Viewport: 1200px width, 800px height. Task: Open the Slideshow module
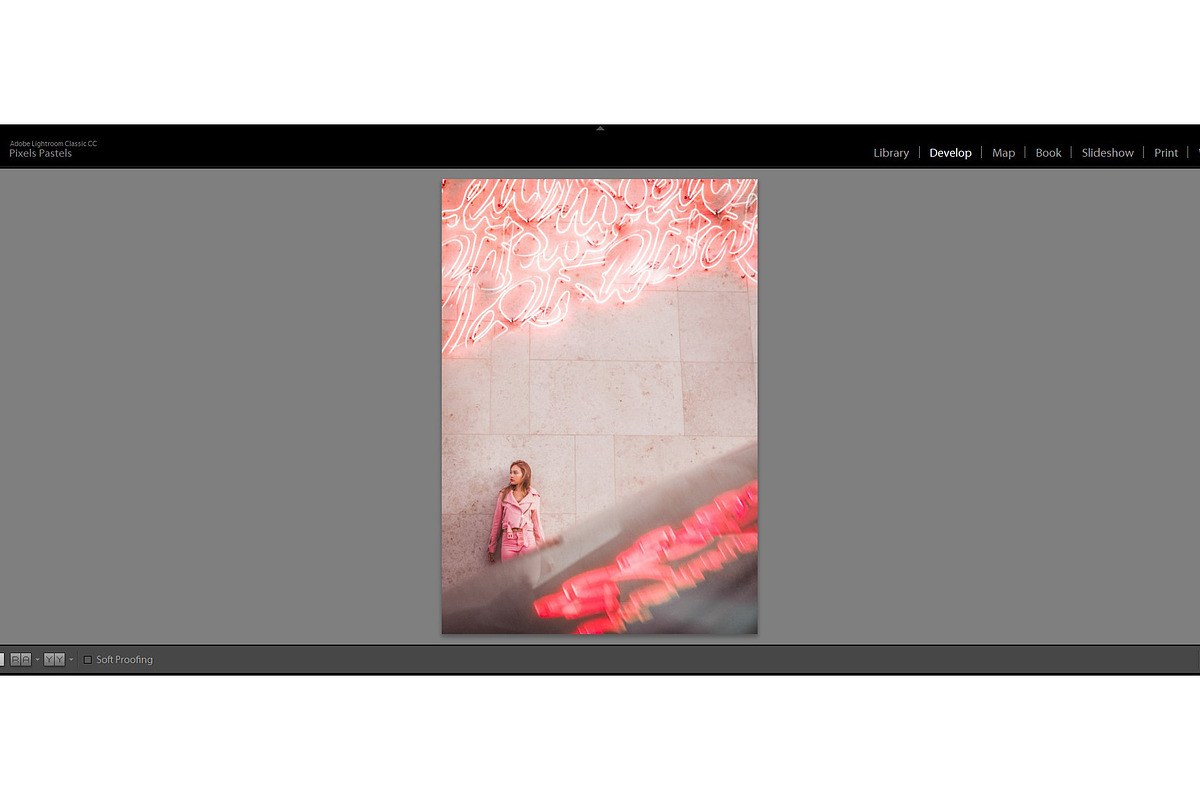(x=1107, y=153)
